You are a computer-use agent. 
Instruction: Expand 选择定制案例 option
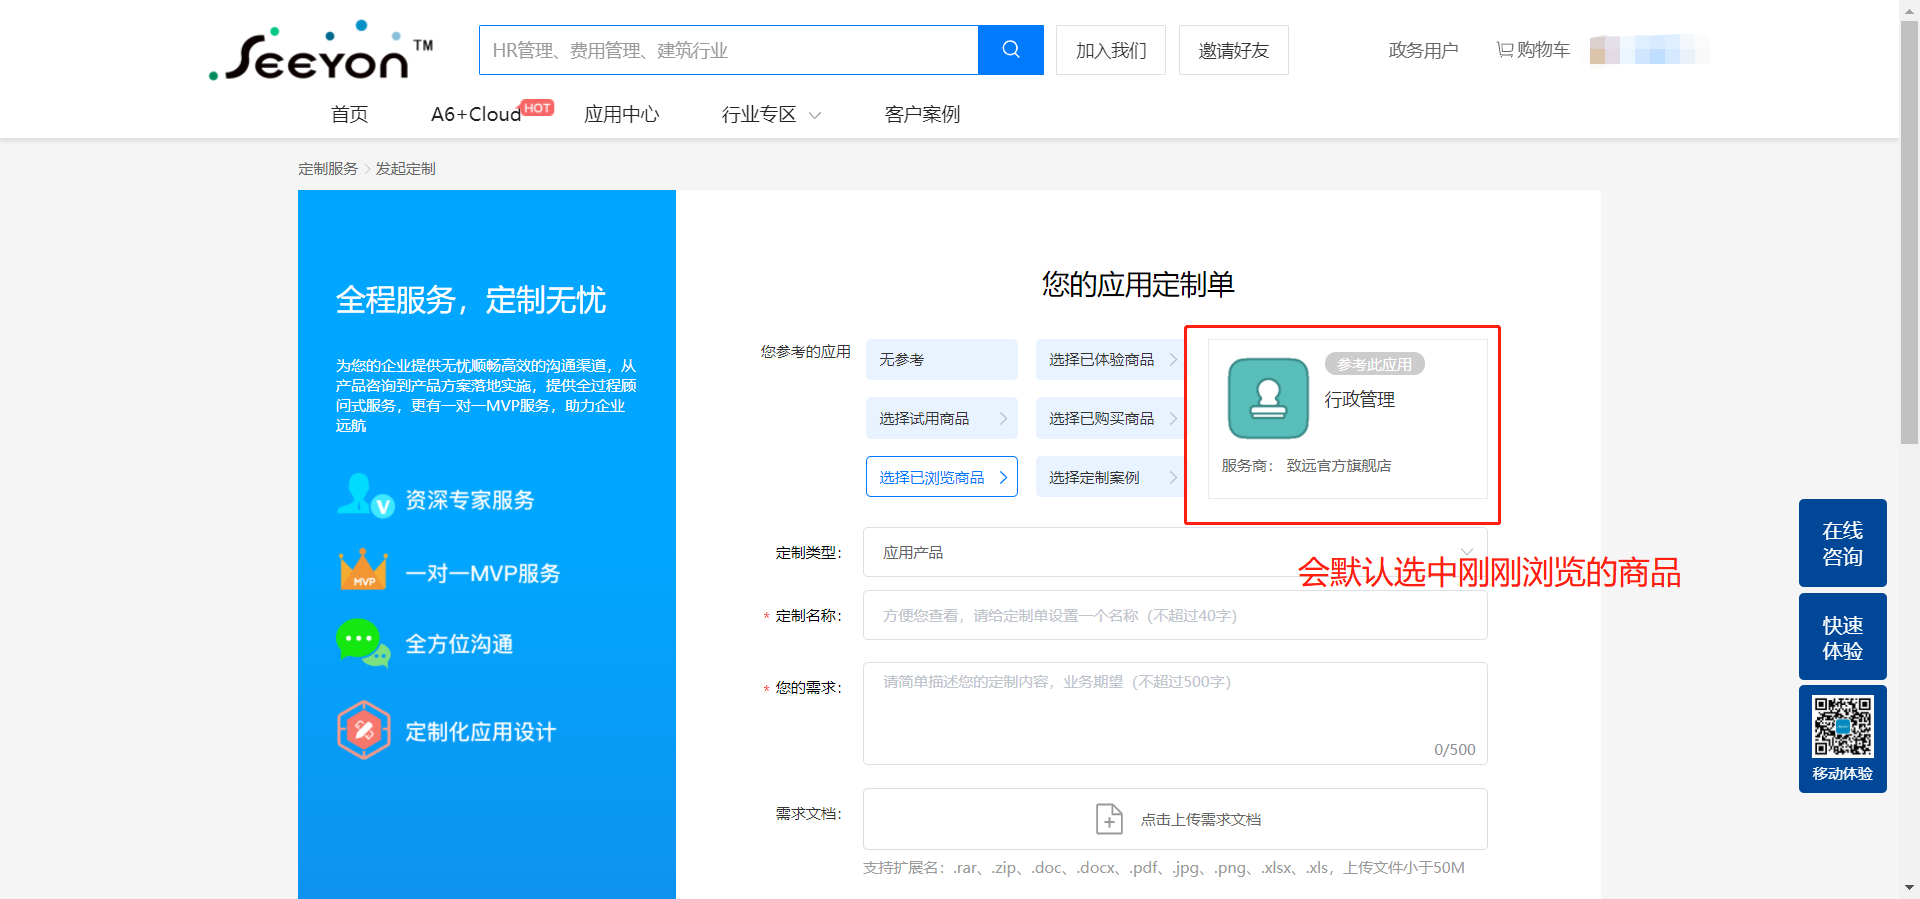click(1112, 477)
